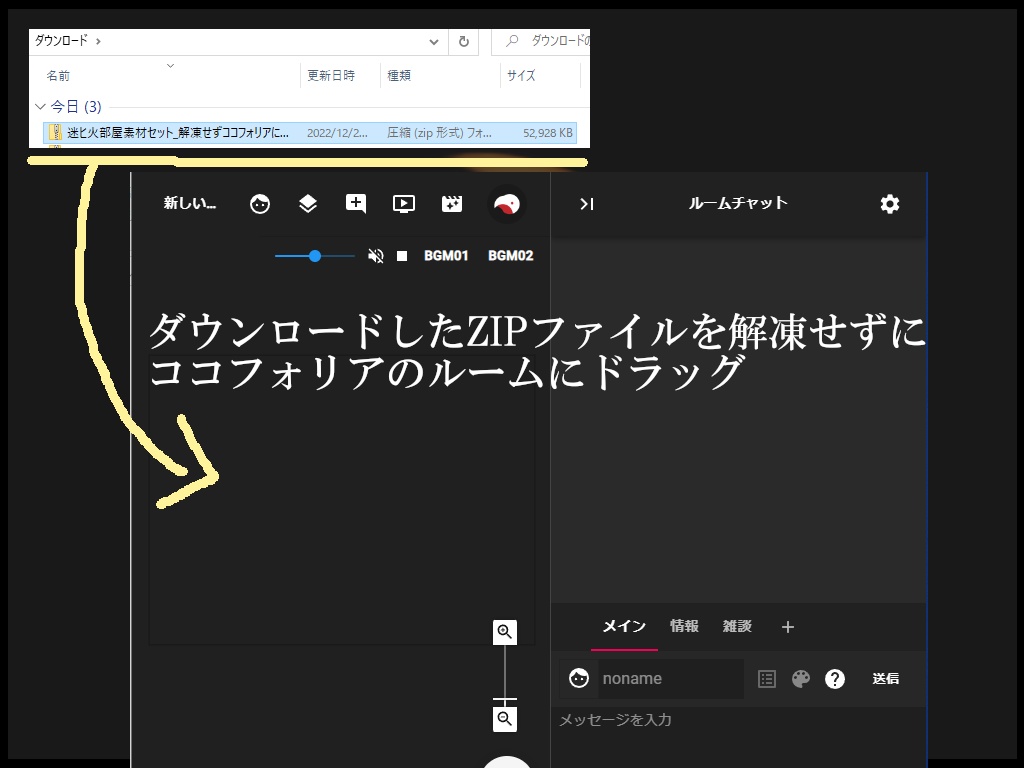Open the help question mark icon
Image resolution: width=1024 pixels, height=768 pixels.
coord(835,679)
